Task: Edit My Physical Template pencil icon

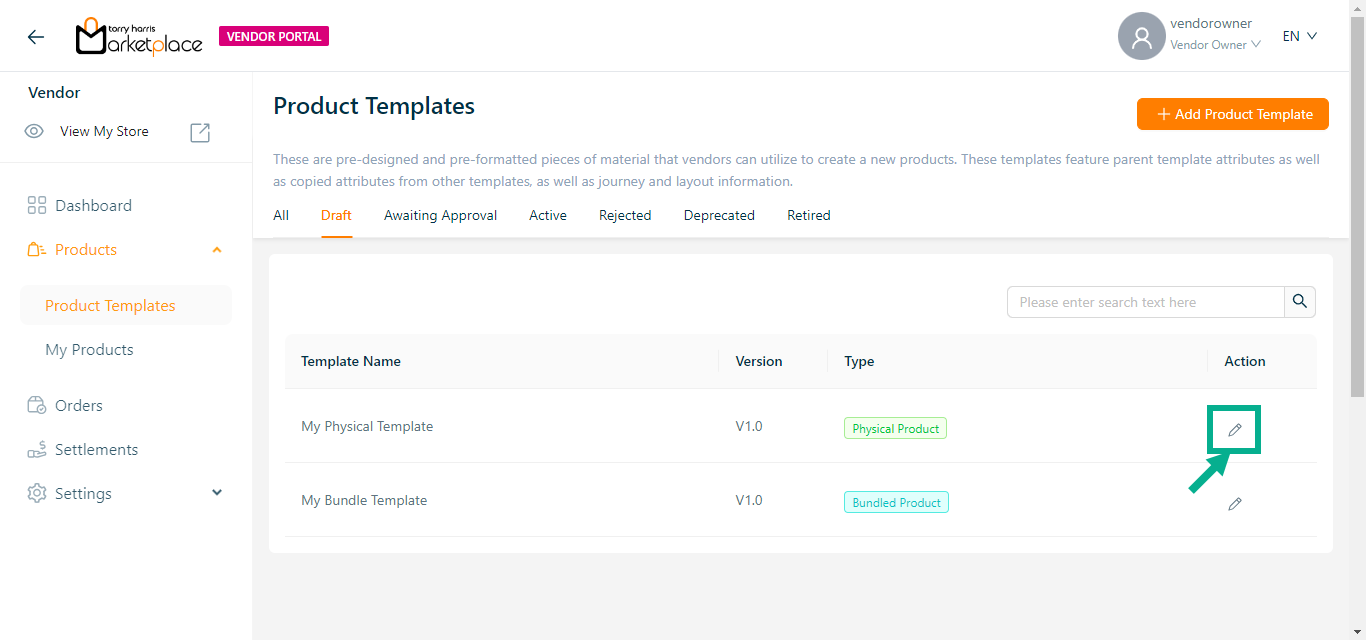Action: pyautogui.click(x=1235, y=430)
